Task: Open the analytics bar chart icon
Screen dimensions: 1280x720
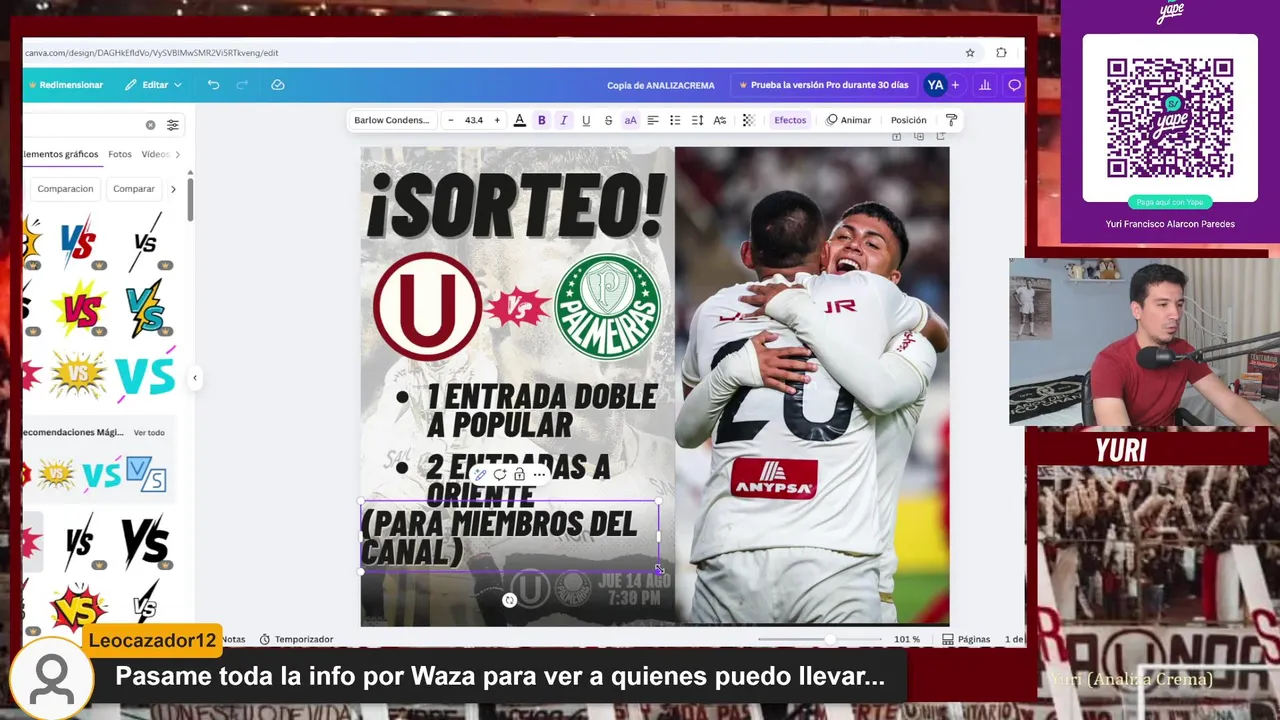Action: [985, 85]
